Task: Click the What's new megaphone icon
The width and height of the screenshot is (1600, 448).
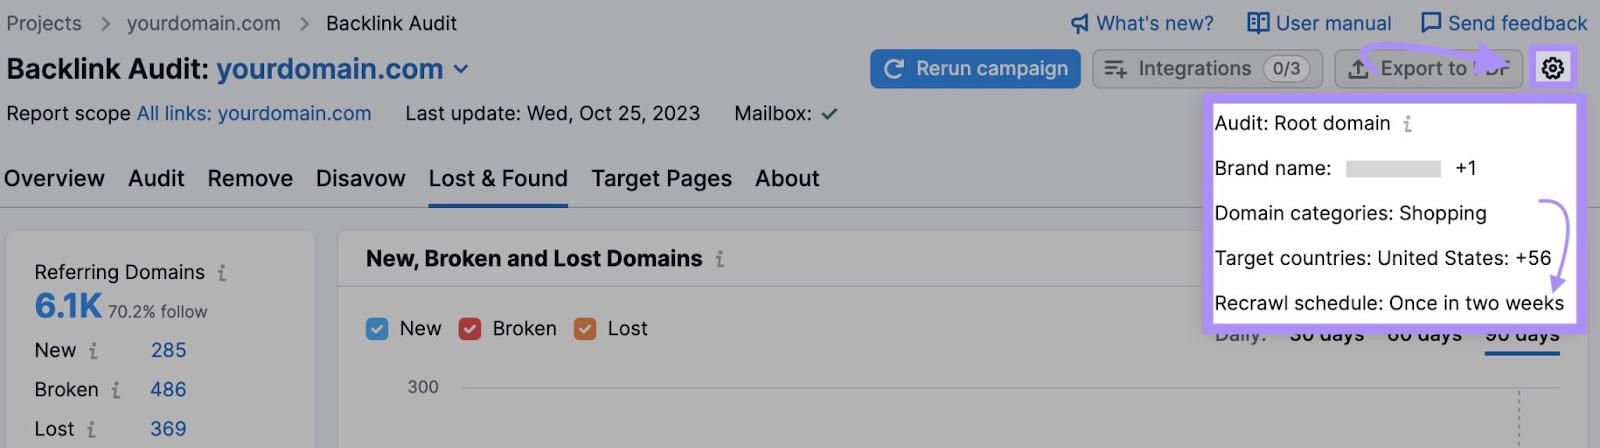Action: (x=1080, y=23)
